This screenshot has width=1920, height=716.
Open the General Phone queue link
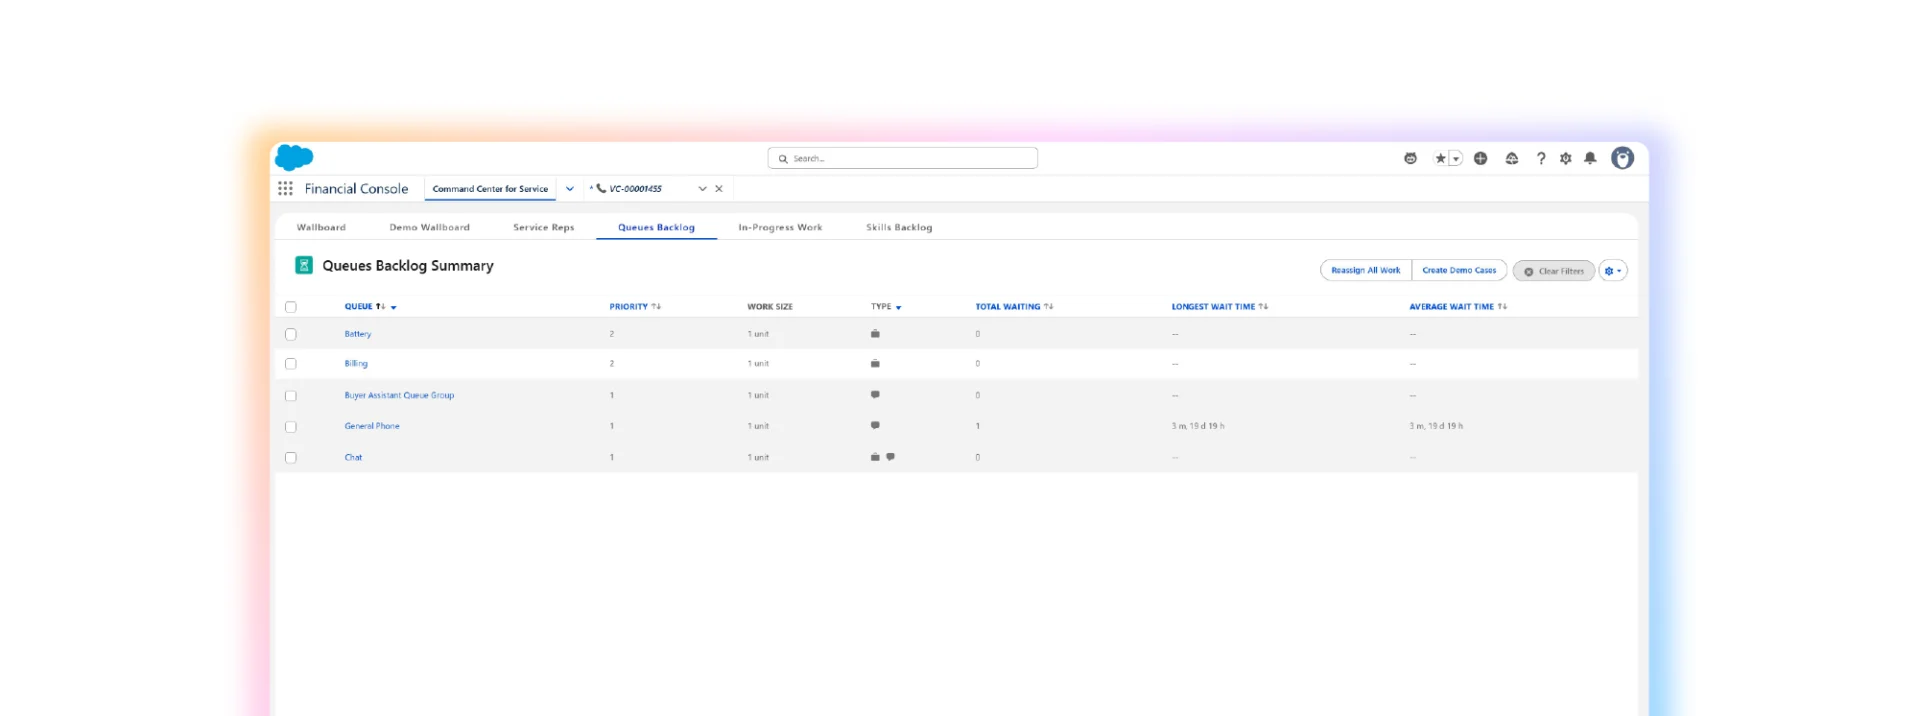pos(372,426)
